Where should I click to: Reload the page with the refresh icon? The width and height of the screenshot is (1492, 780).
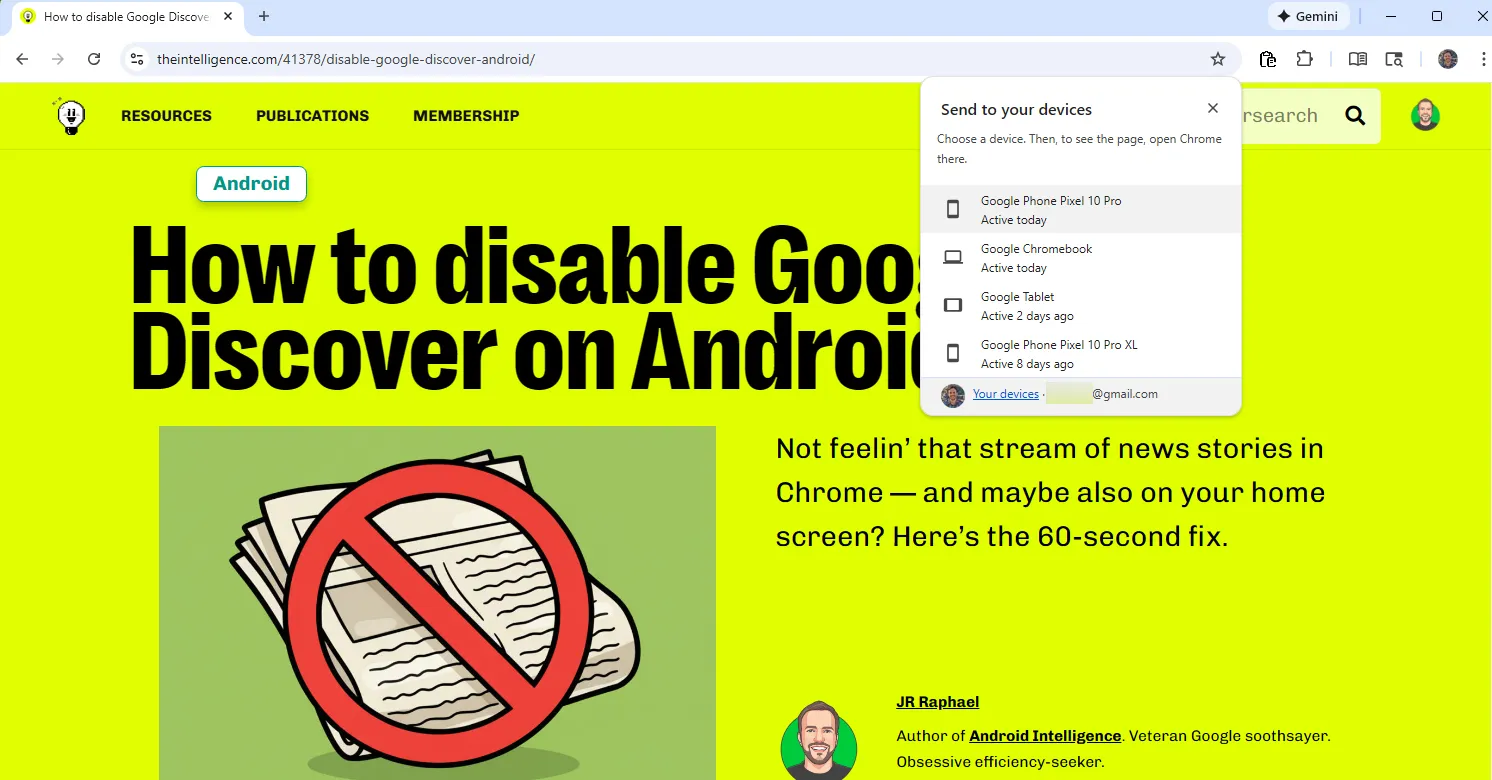[93, 59]
